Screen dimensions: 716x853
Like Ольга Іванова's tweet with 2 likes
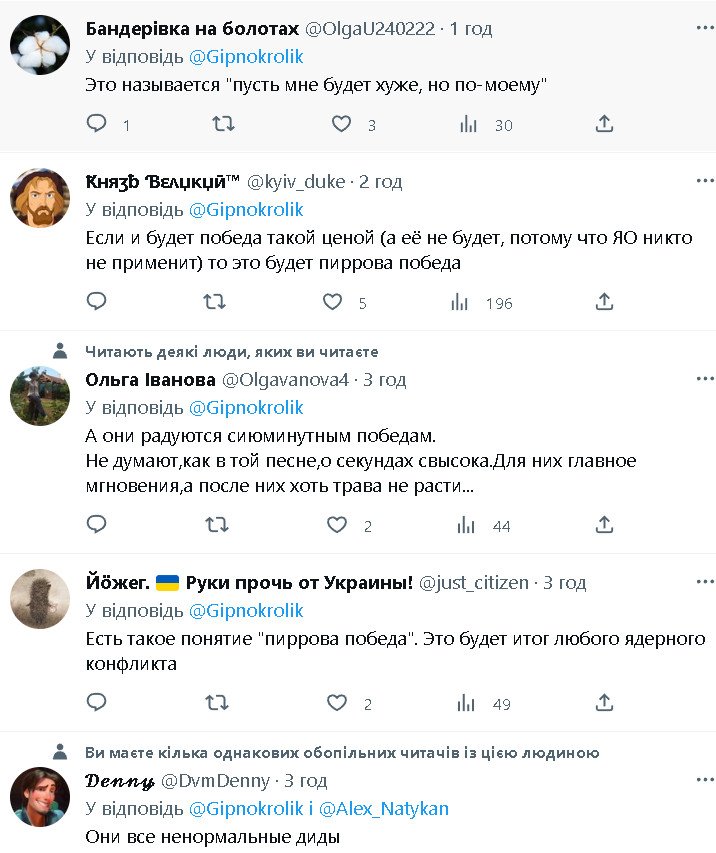[x=338, y=525]
